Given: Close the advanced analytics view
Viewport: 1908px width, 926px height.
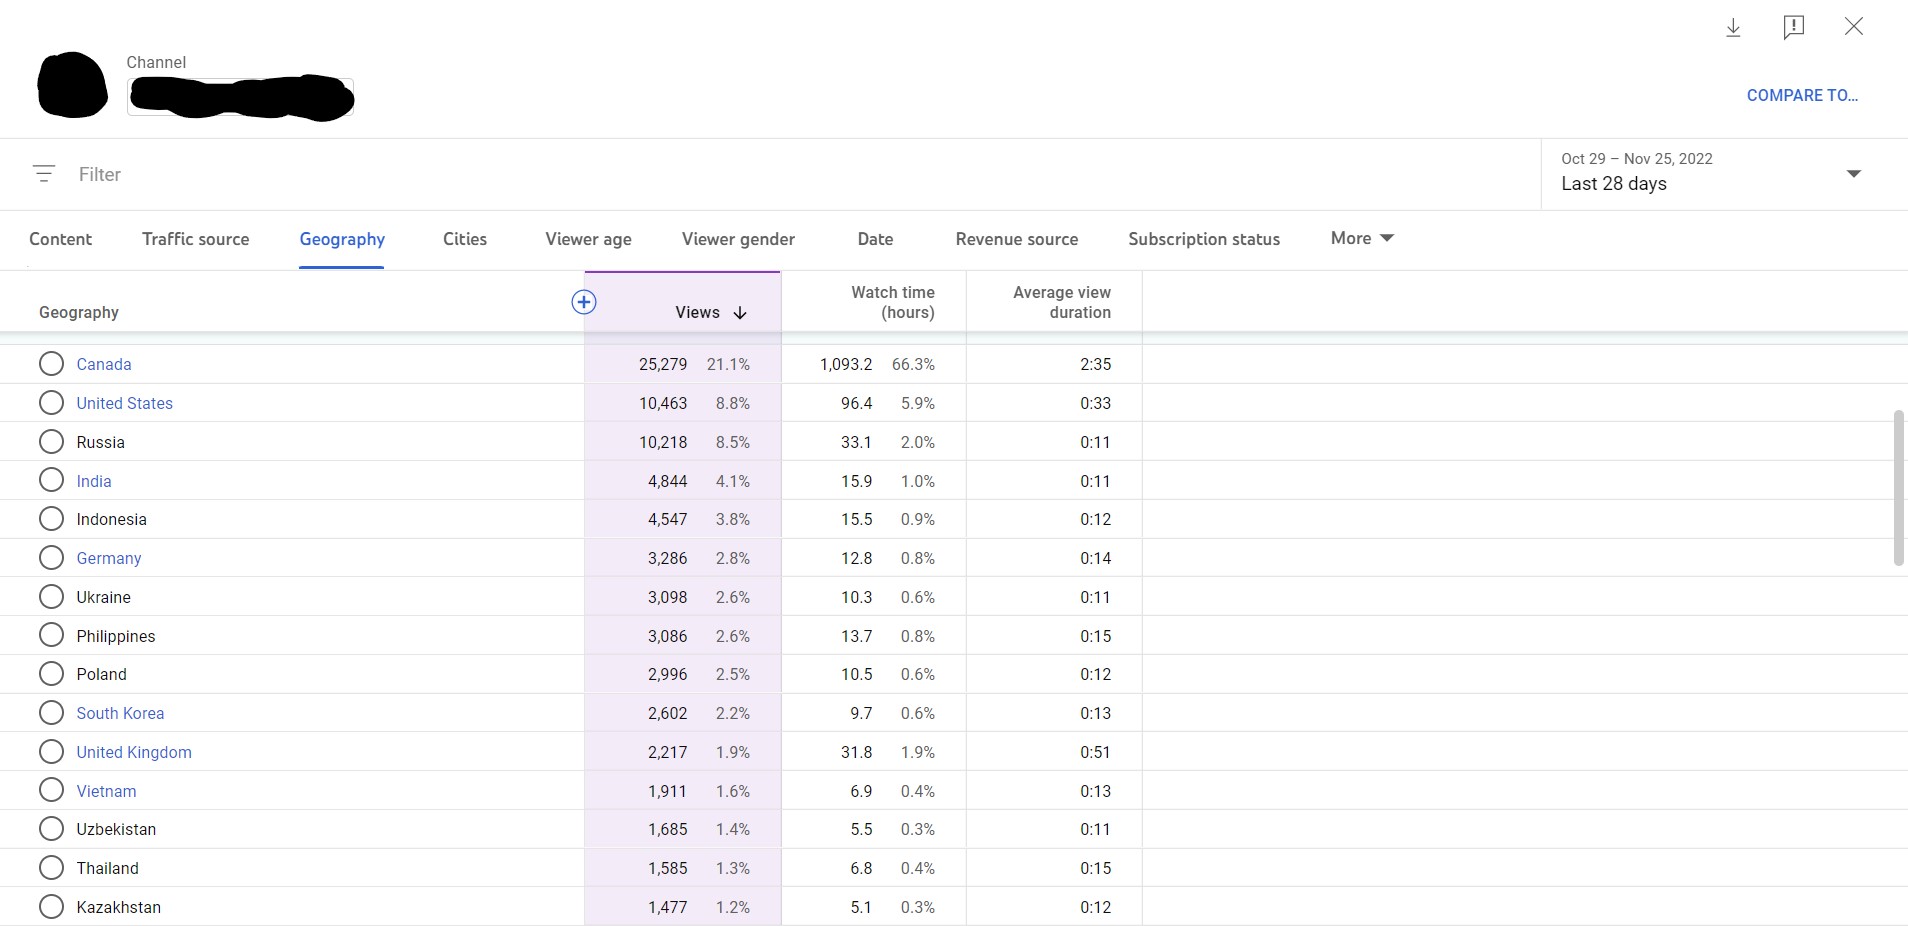Looking at the screenshot, I should tap(1853, 27).
